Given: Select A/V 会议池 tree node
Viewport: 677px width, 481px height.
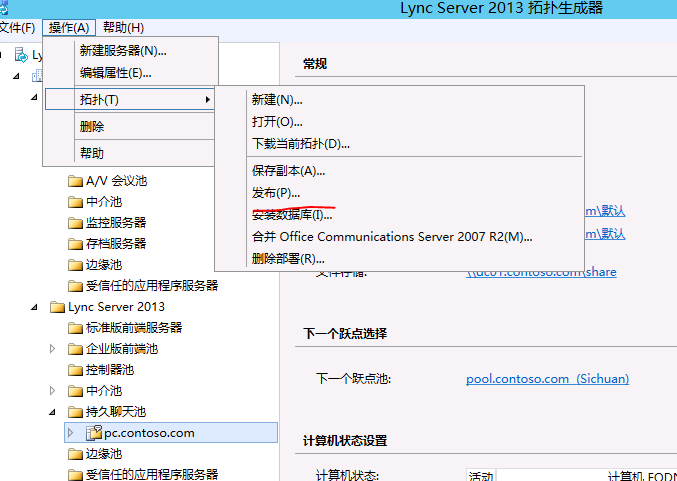Looking at the screenshot, I should click(x=117, y=181).
